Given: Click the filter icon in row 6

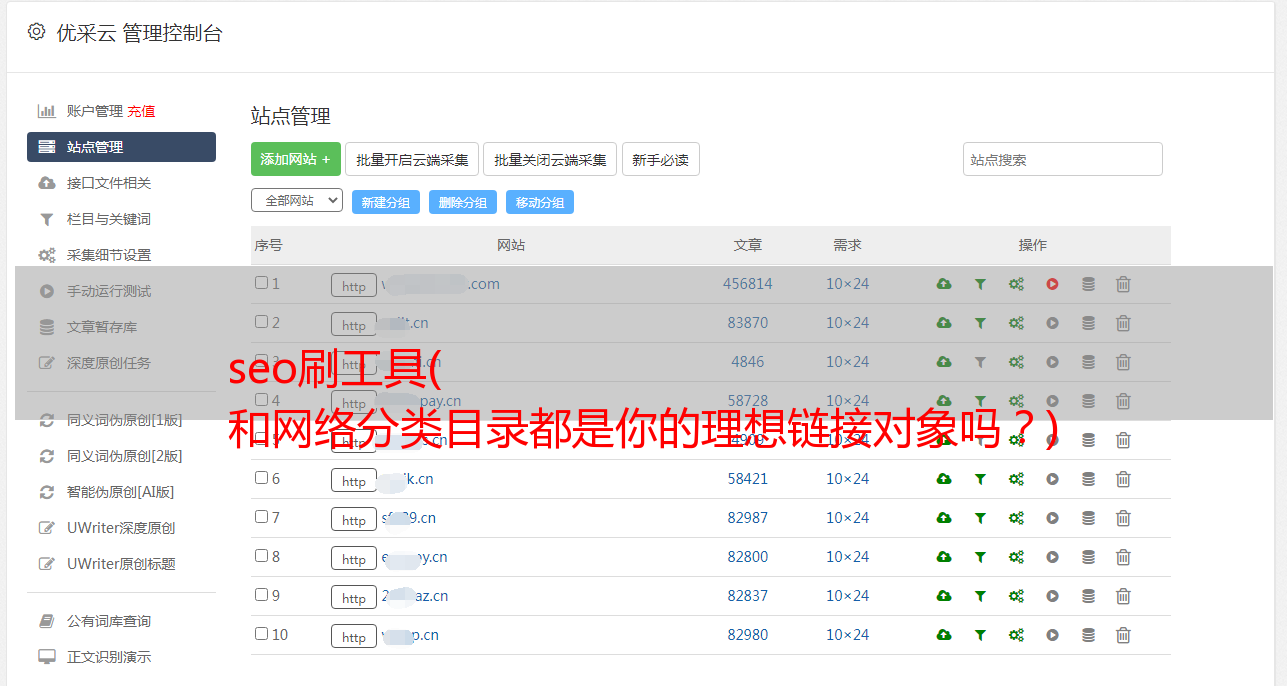Looking at the screenshot, I should click(980, 479).
